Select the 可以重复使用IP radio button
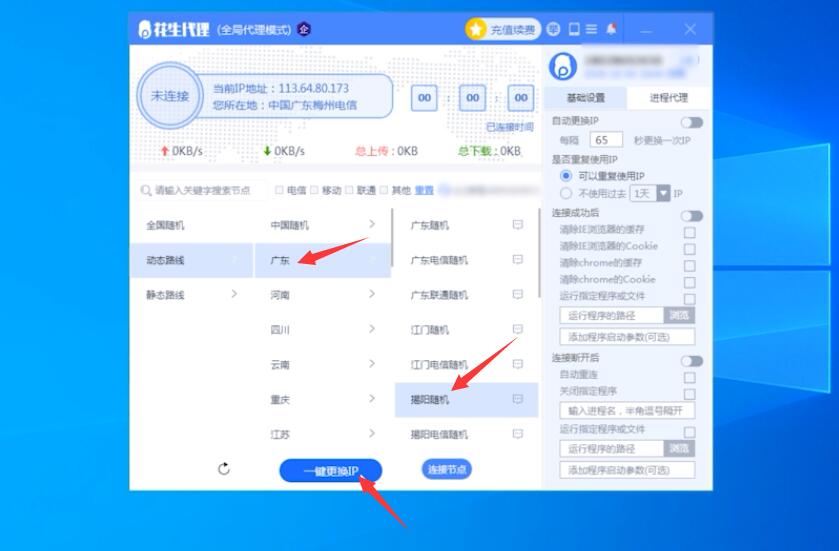839x551 pixels. (x=566, y=176)
